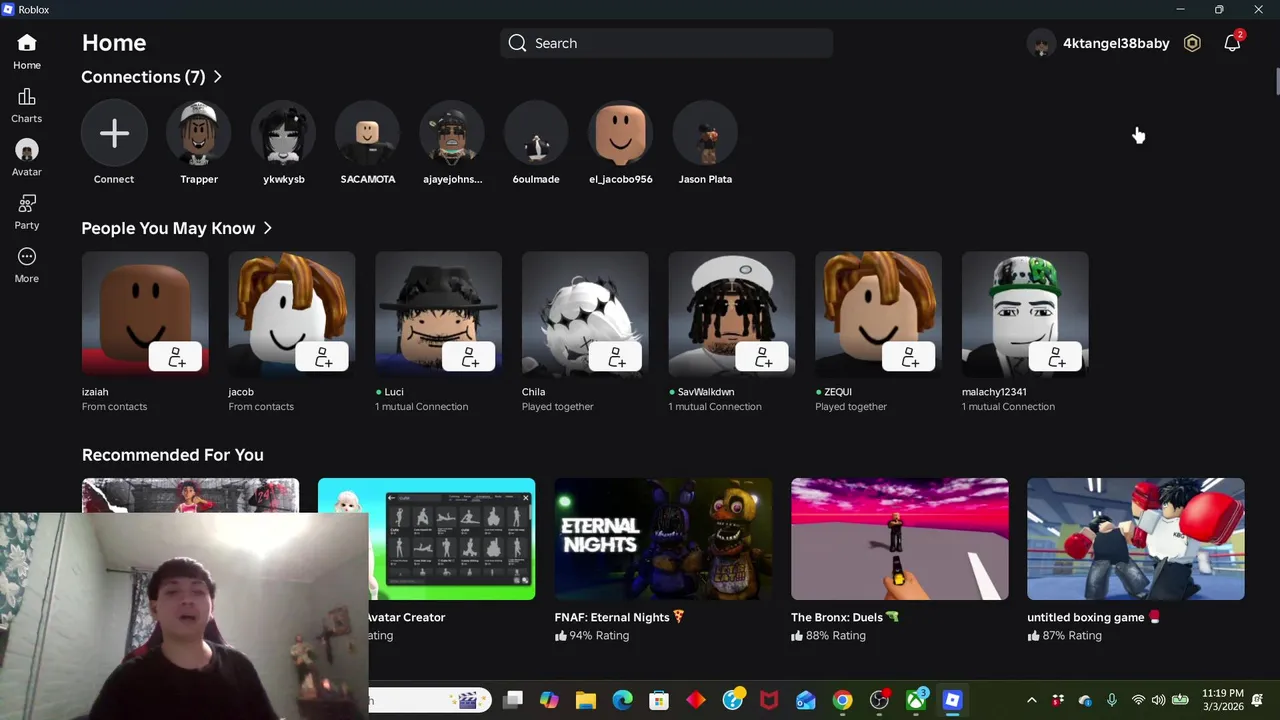This screenshot has height=720, width=1280.
Task: Add Chila as a connection
Action: (616, 357)
